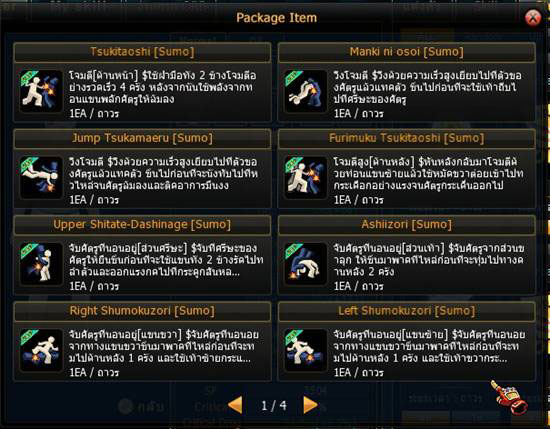
Task: Click the Ashiizori [Sumo] title header
Action: 407,224
